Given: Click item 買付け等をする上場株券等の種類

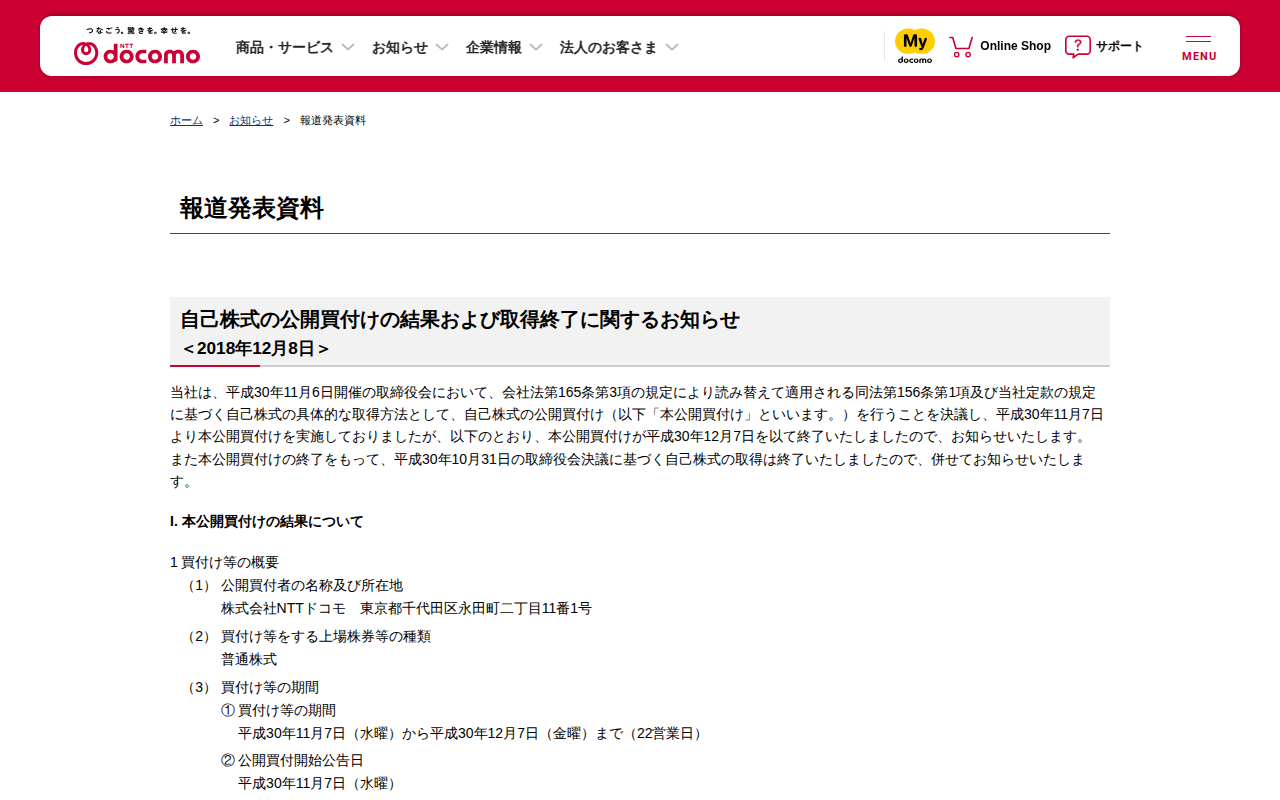Looking at the screenshot, I should coord(326,636).
